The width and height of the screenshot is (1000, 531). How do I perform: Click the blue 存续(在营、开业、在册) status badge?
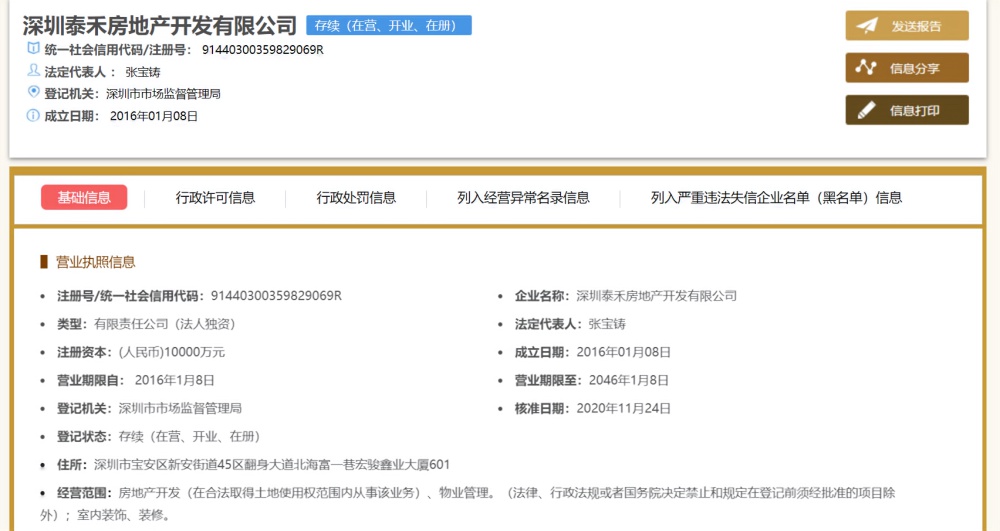389,25
